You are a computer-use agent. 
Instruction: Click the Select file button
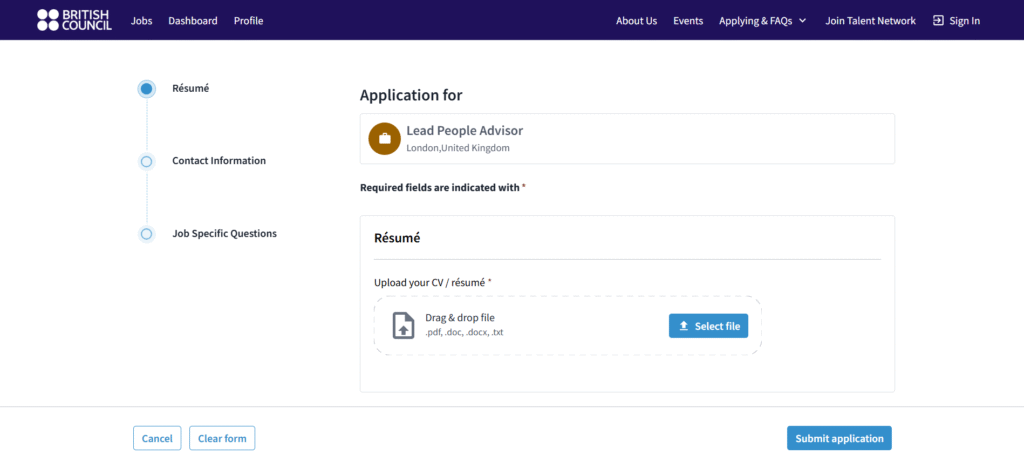[x=708, y=326]
